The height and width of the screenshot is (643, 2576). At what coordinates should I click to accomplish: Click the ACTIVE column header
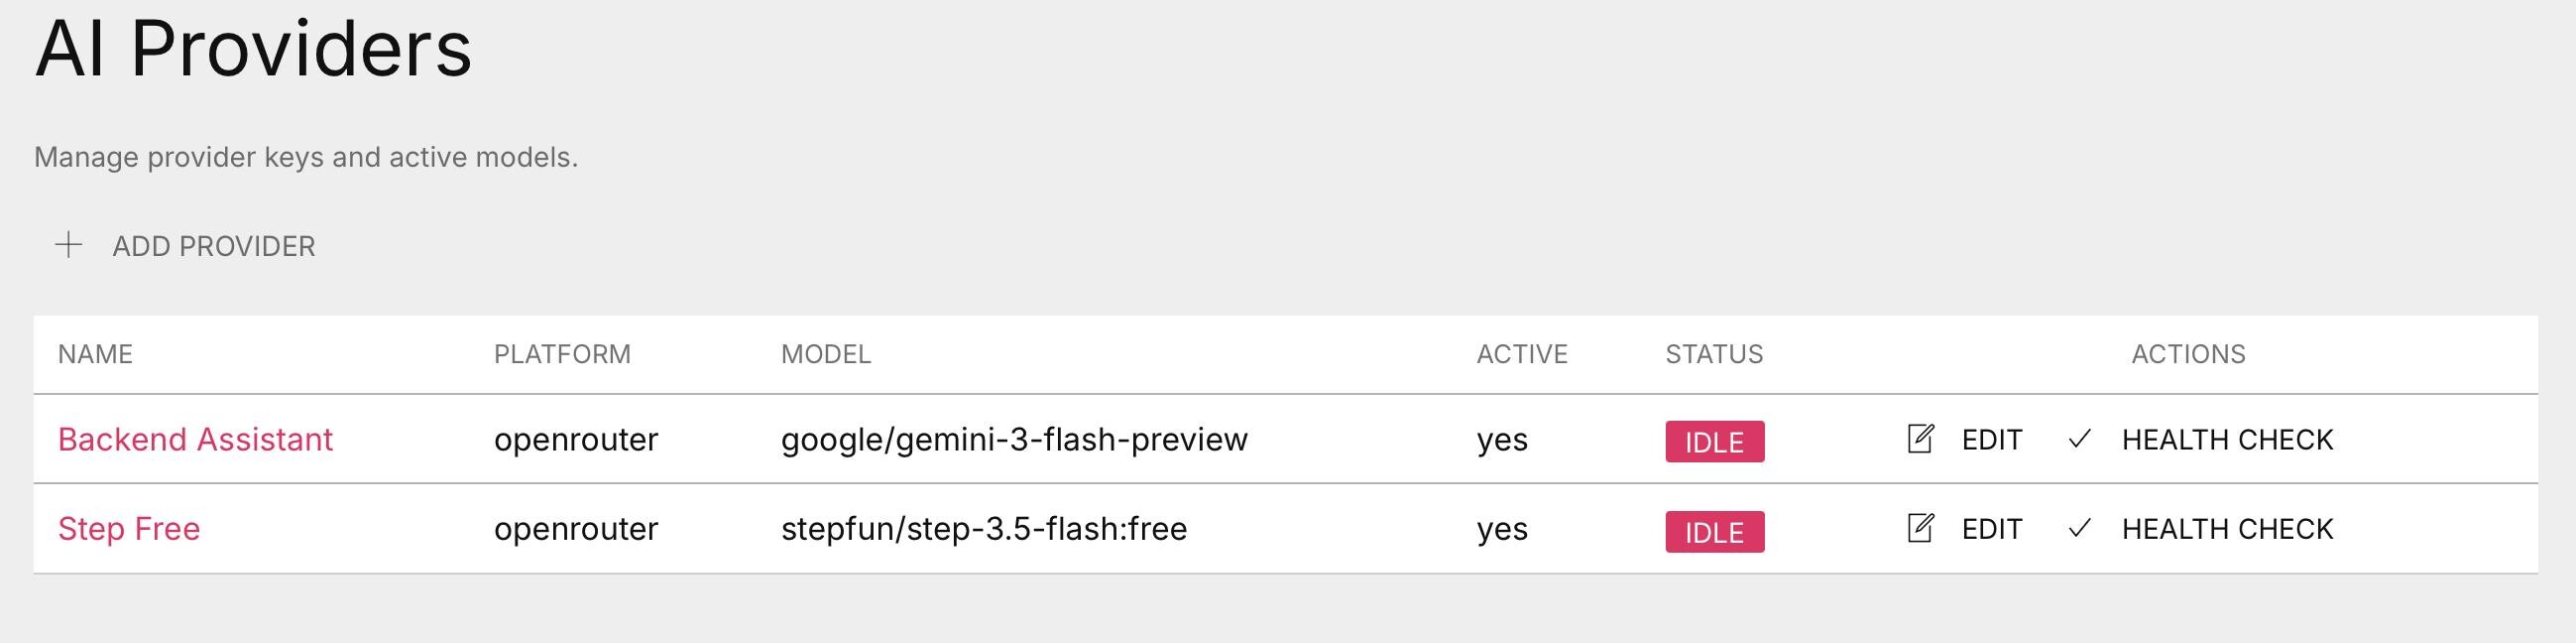(x=1522, y=354)
